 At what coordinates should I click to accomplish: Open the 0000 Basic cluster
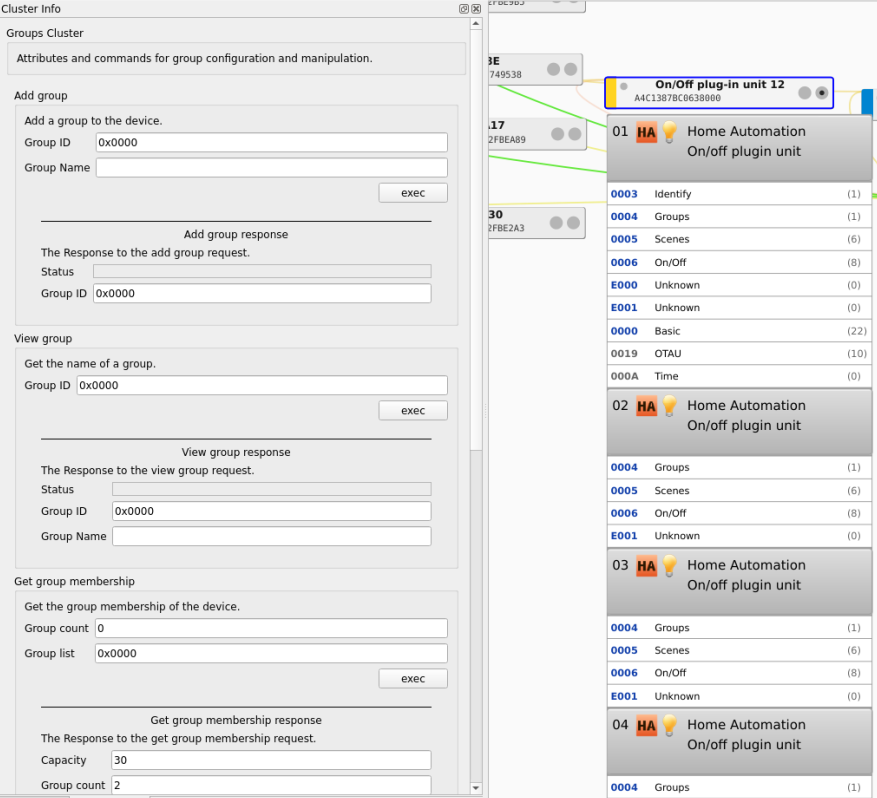click(x=739, y=331)
